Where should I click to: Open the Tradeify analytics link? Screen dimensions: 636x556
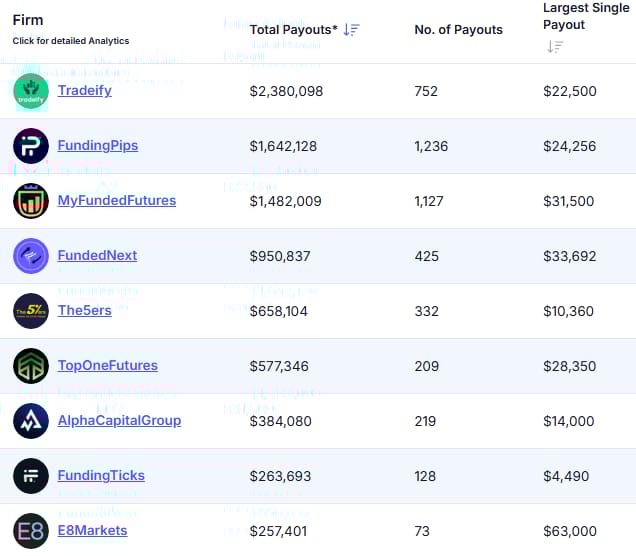point(84,90)
